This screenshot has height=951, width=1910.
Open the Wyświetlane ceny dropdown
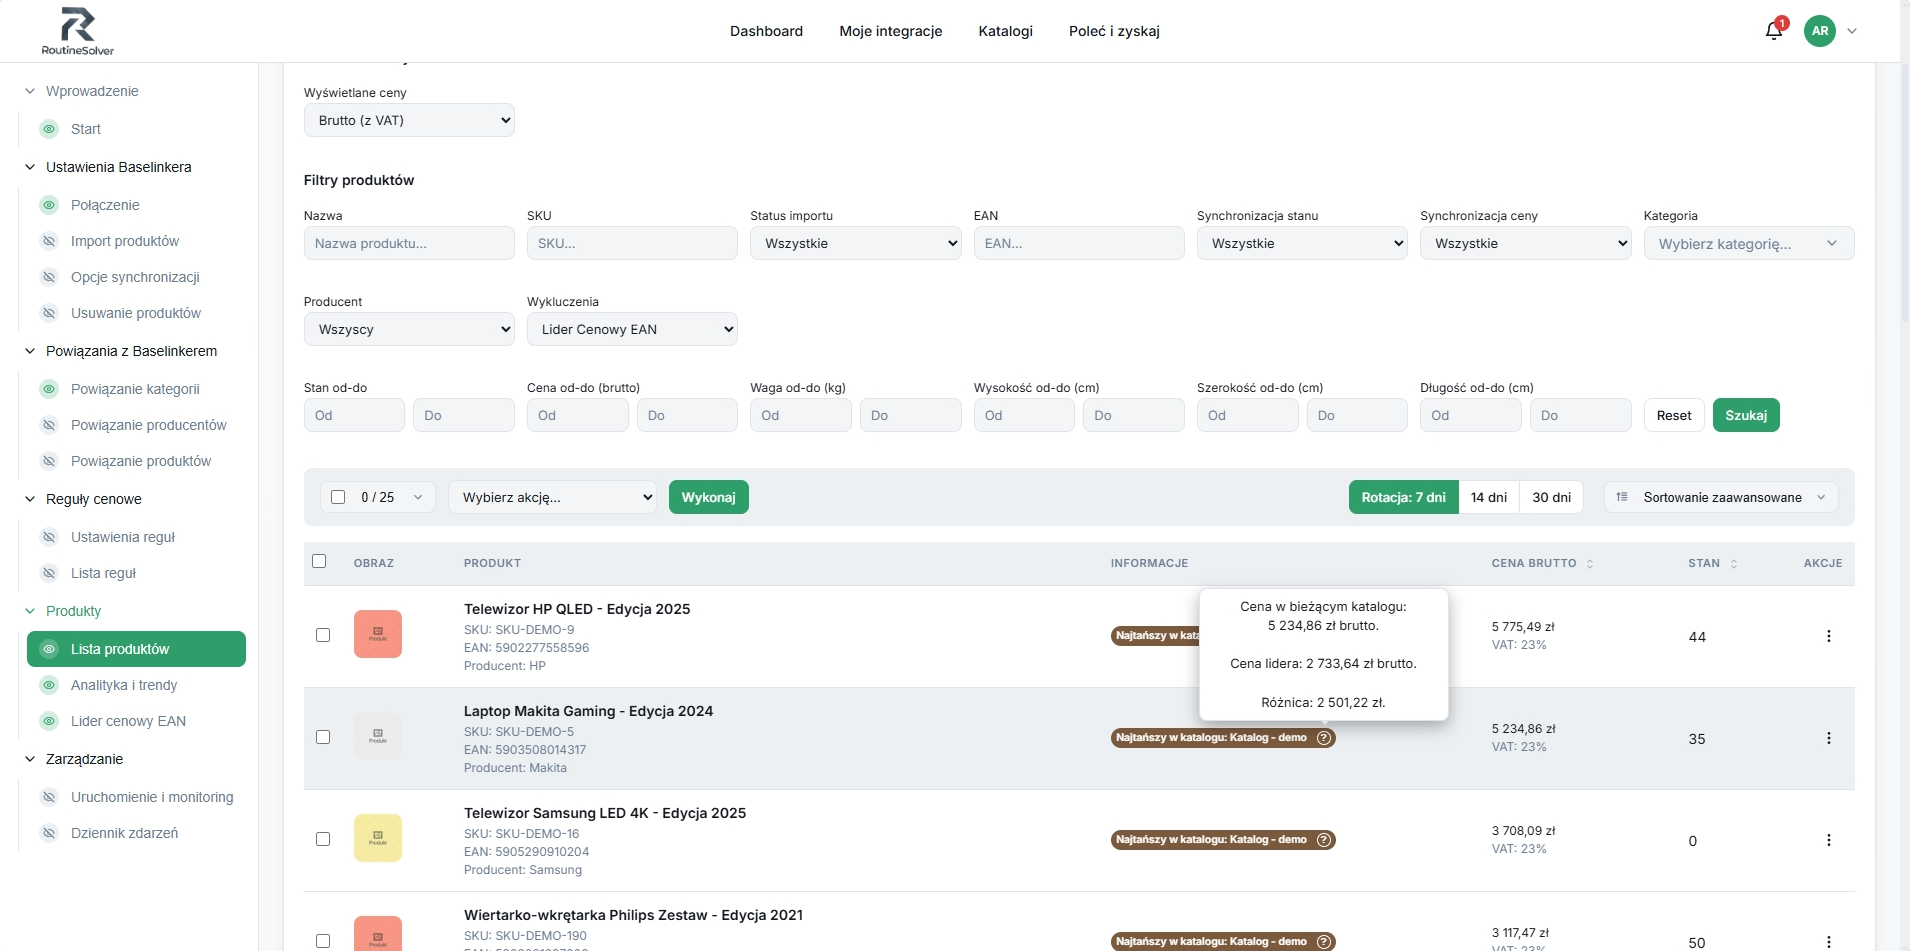point(409,120)
